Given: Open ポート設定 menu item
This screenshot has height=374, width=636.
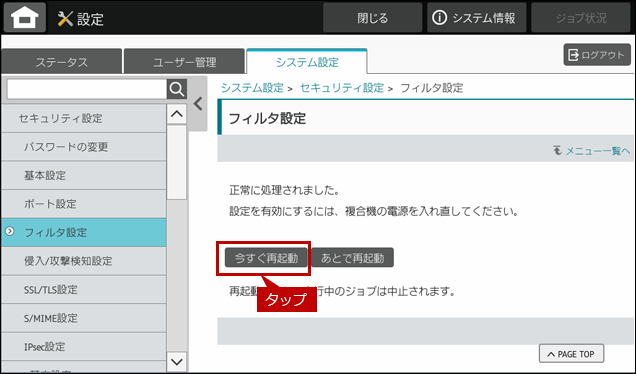Looking at the screenshot, I should pyautogui.click(x=84, y=204).
